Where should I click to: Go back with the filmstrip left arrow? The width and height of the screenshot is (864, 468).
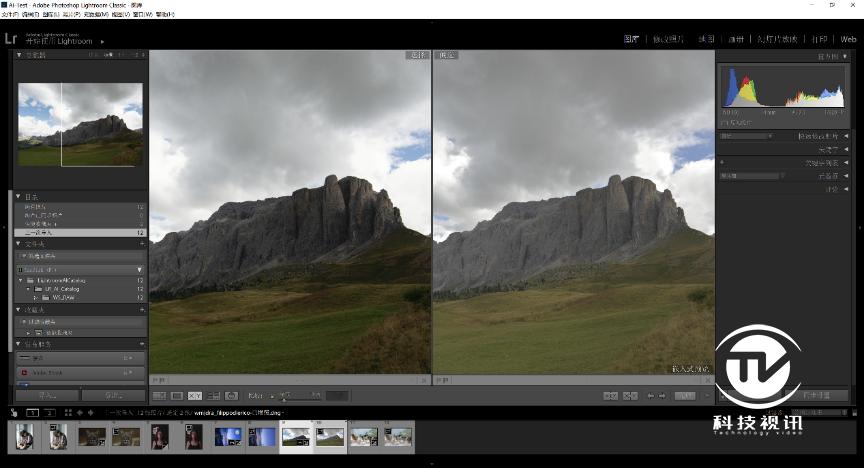point(79,412)
